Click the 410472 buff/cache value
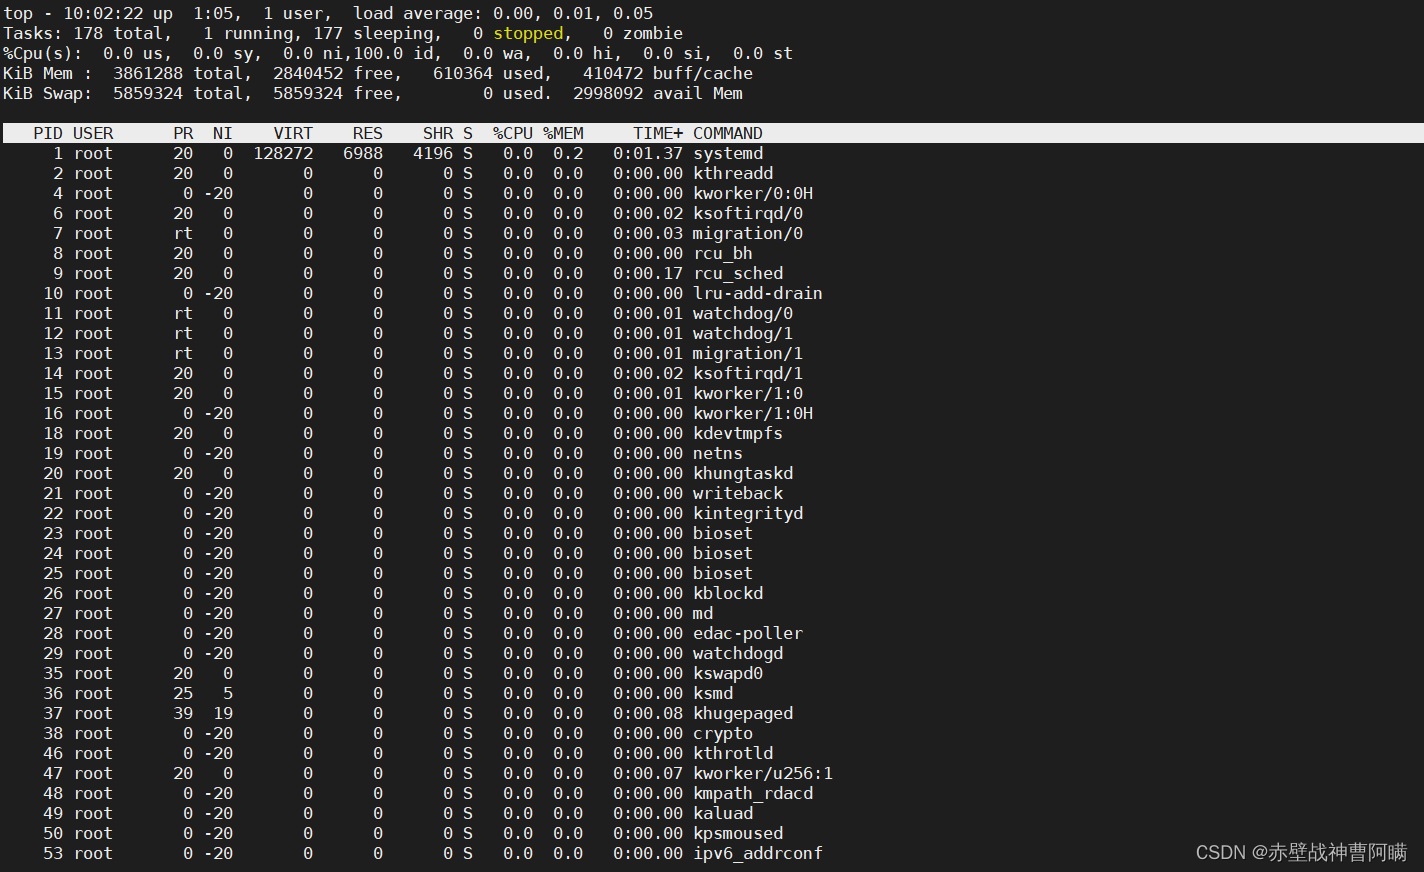 (x=613, y=73)
